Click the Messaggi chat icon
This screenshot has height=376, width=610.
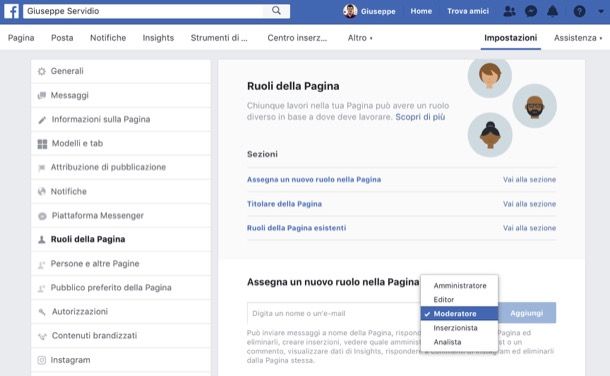coord(42,95)
